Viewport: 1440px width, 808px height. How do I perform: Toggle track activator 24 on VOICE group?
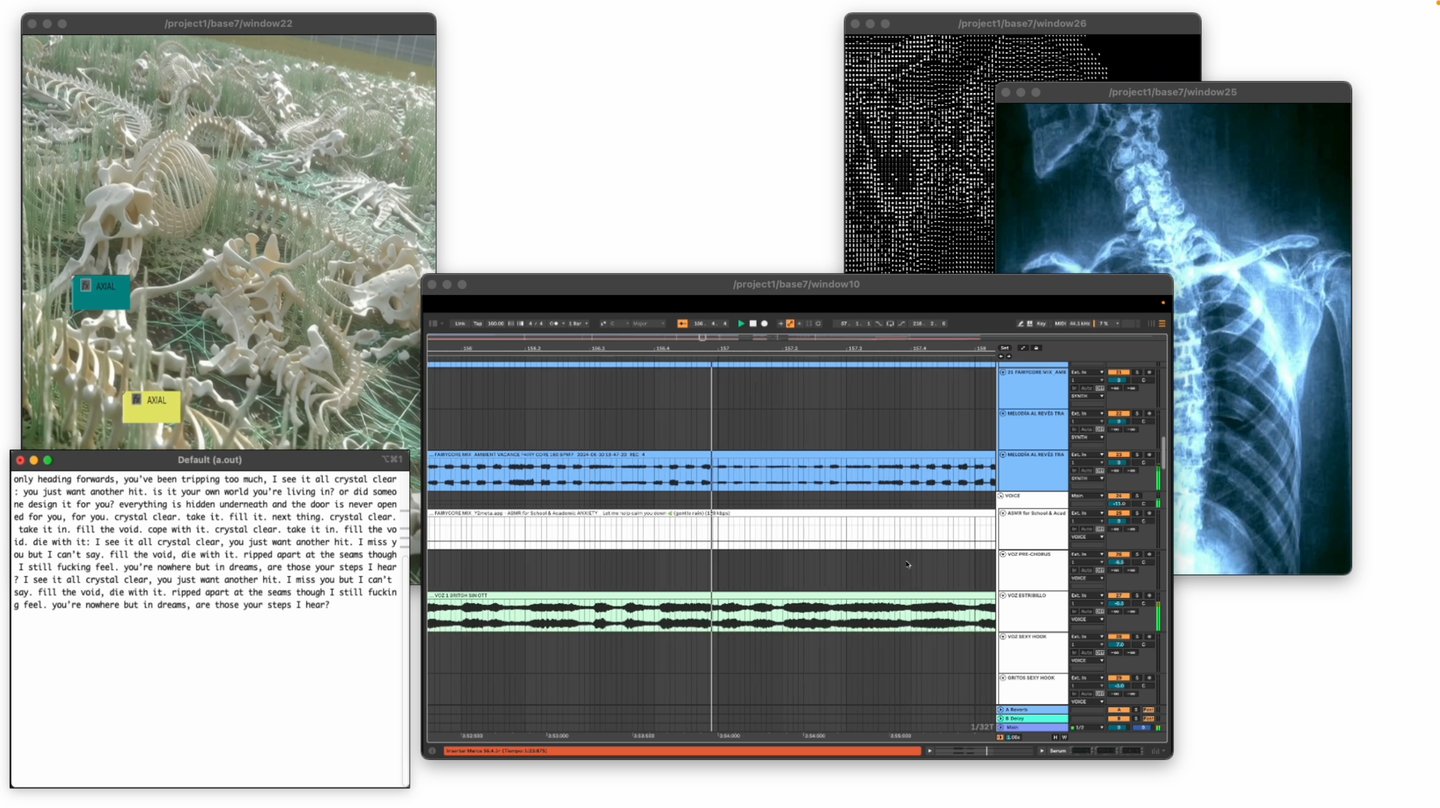click(1120, 496)
